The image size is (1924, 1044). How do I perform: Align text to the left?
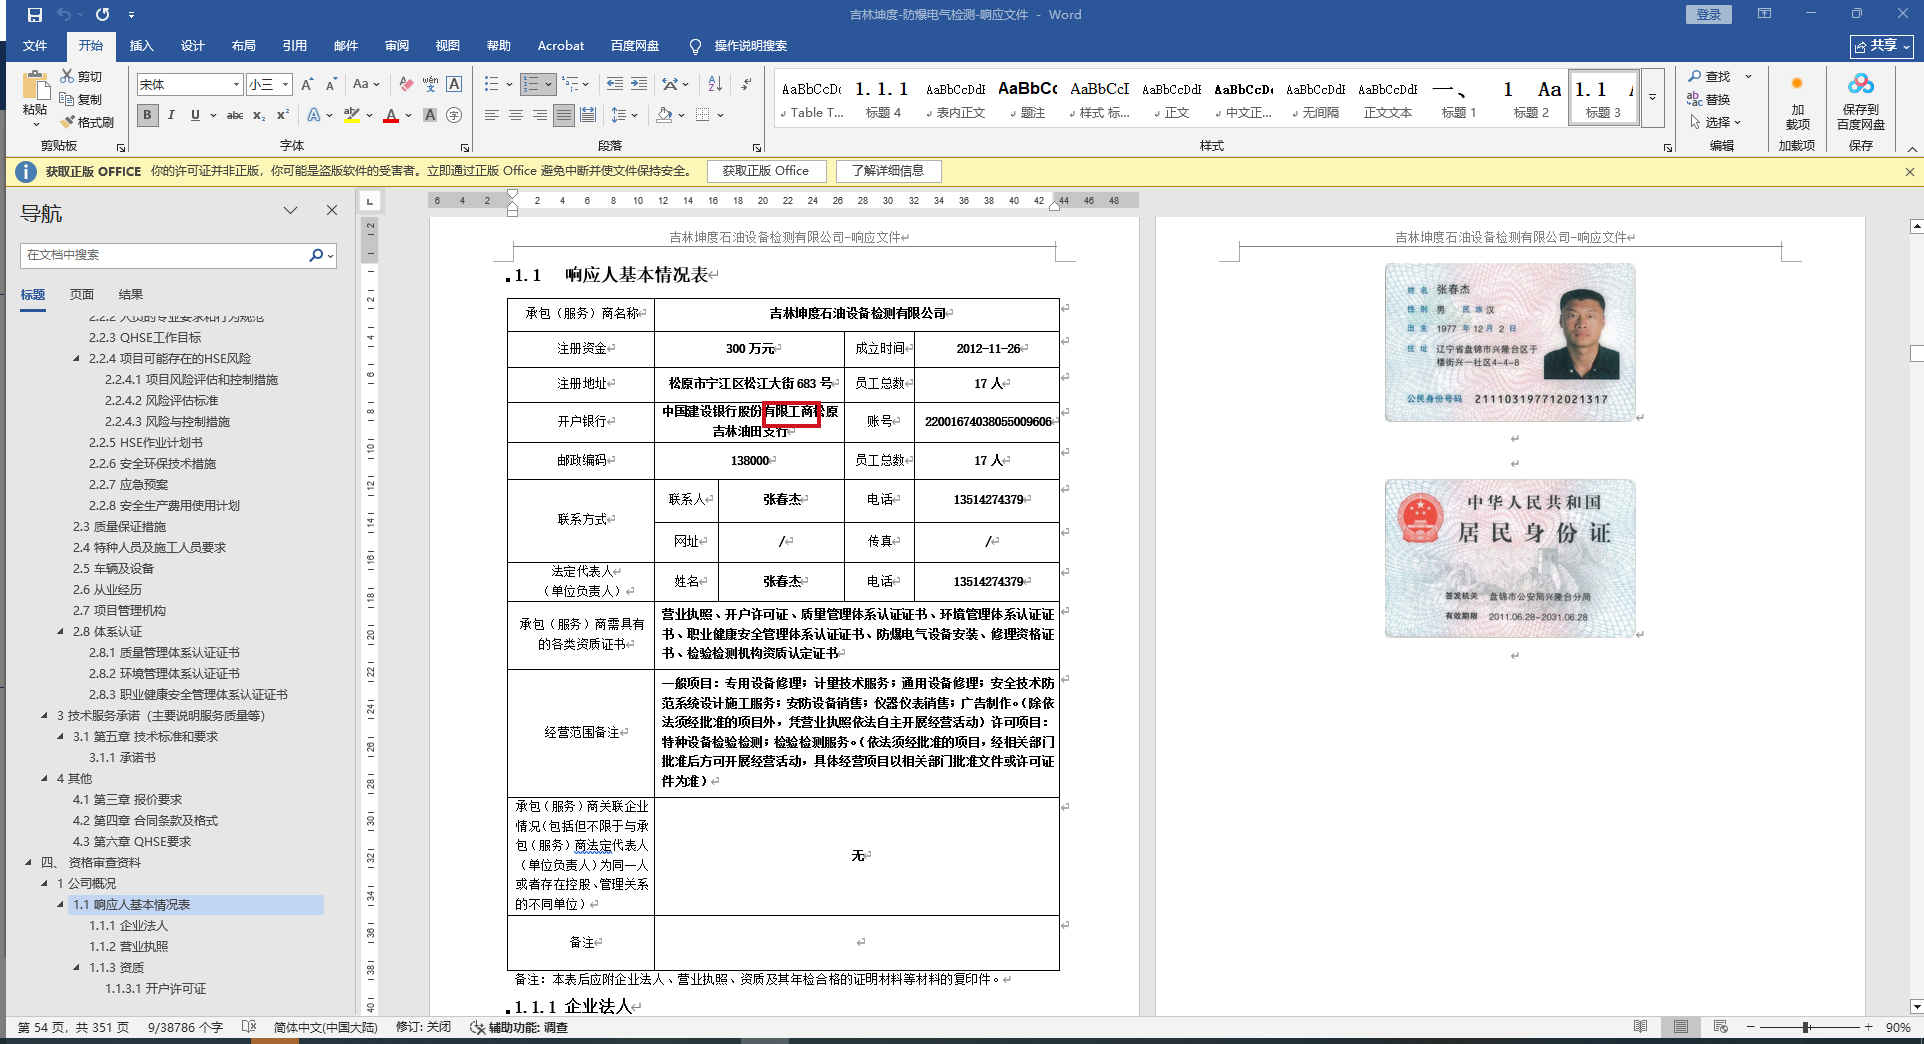click(492, 115)
